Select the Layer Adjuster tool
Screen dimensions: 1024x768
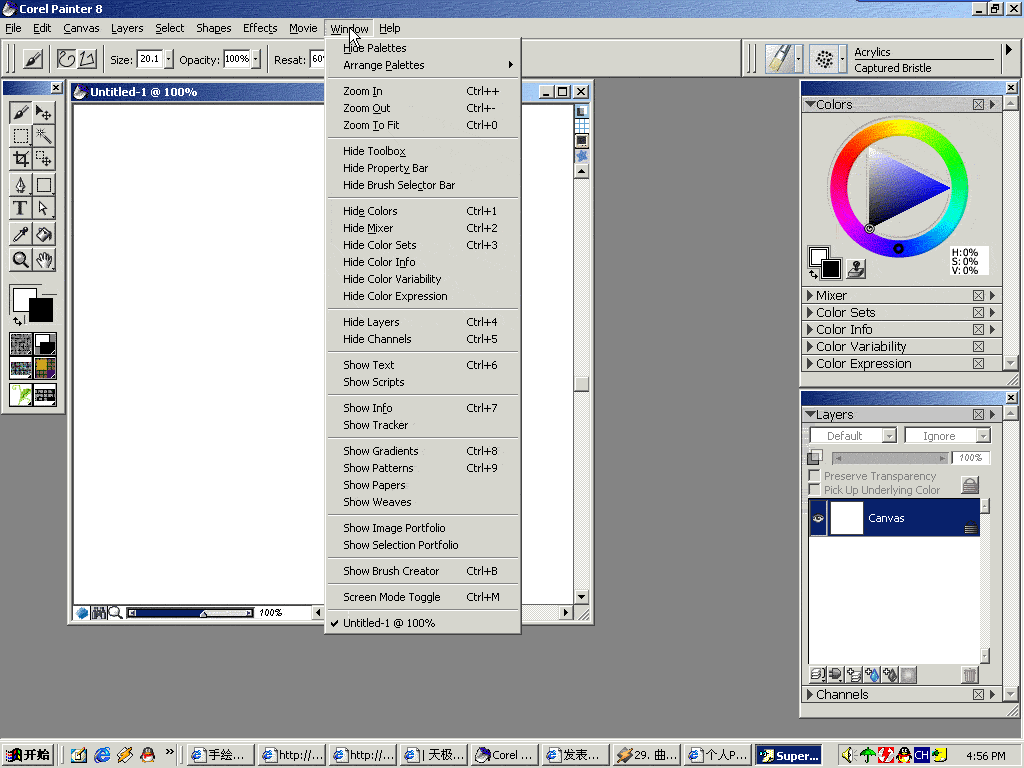click(44, 112)
